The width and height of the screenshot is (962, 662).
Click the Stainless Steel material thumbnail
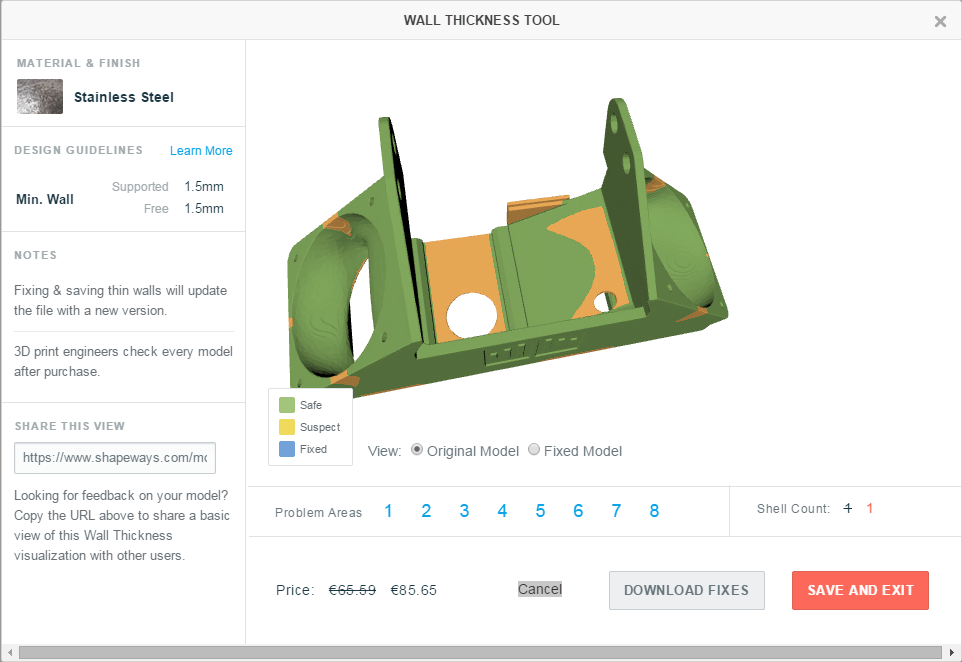coord(39,96)
